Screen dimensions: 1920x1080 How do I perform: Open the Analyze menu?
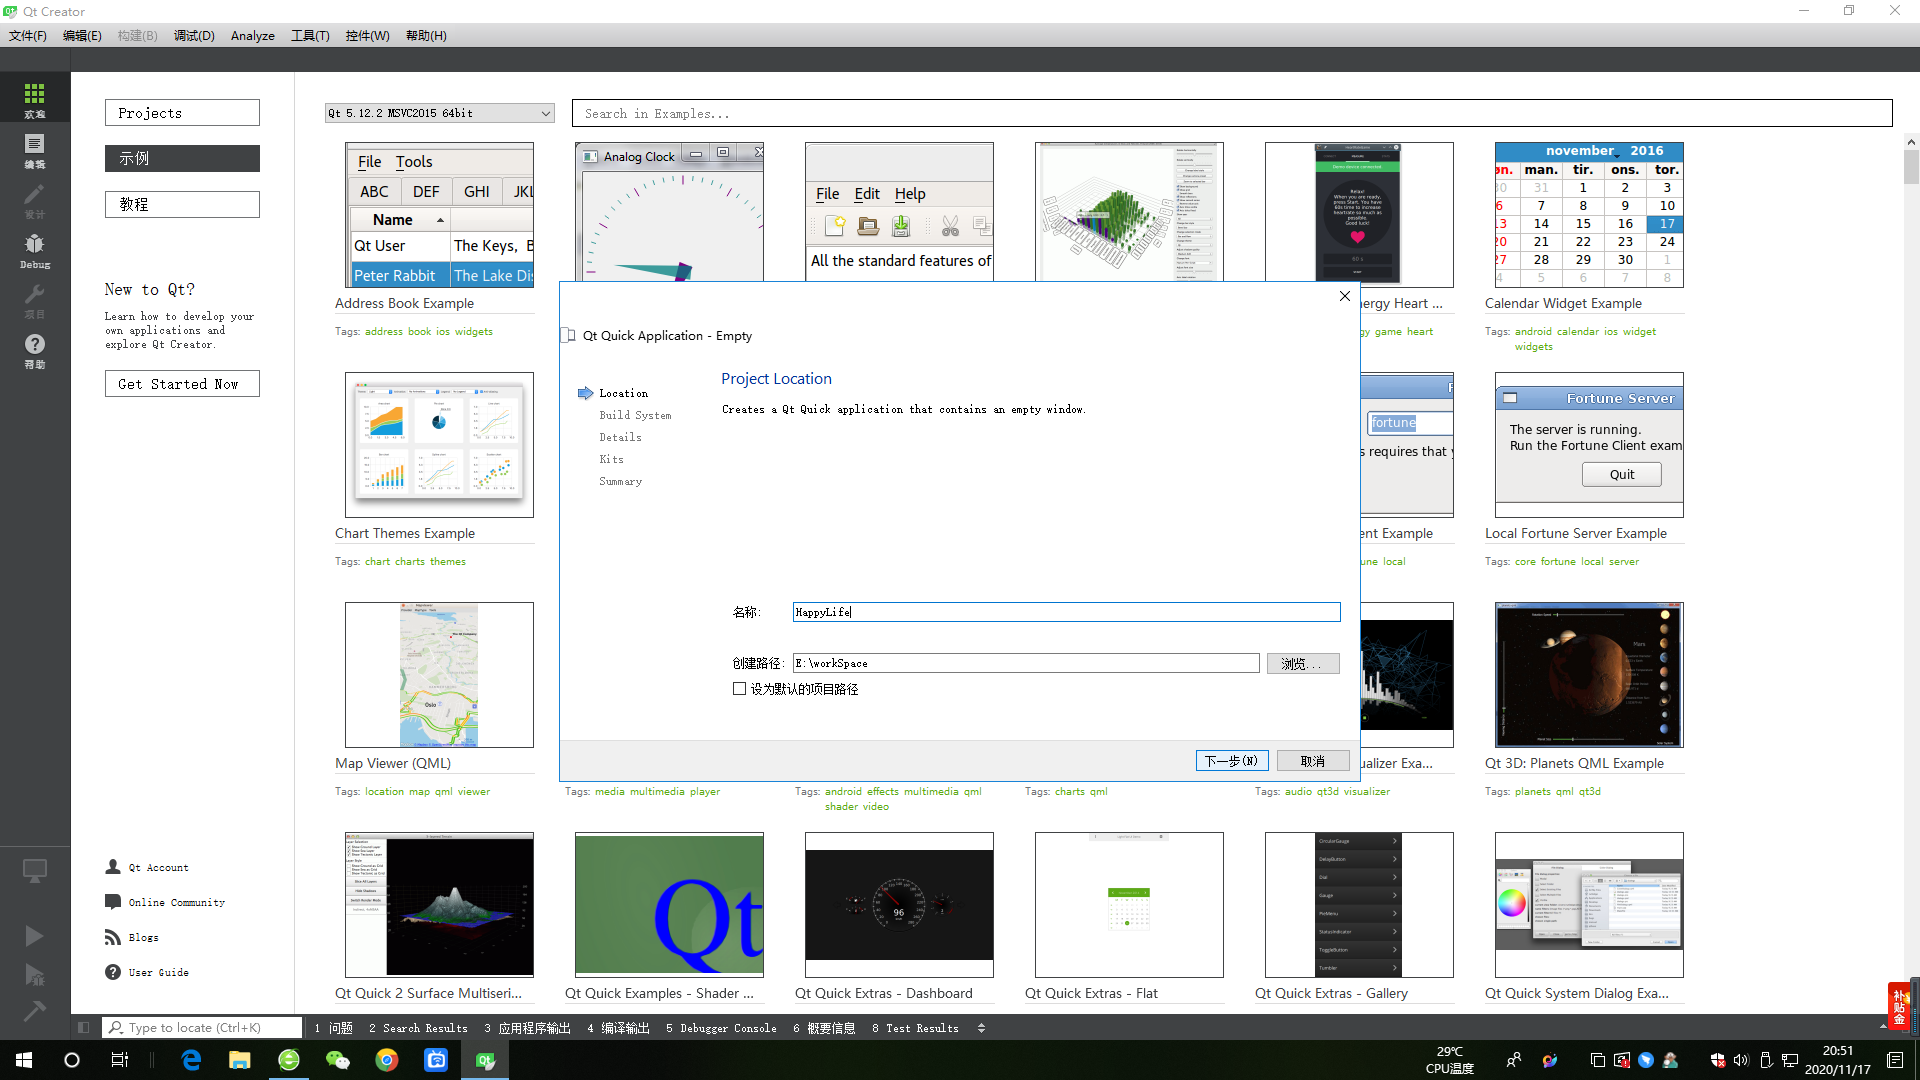tap(253, 35)
